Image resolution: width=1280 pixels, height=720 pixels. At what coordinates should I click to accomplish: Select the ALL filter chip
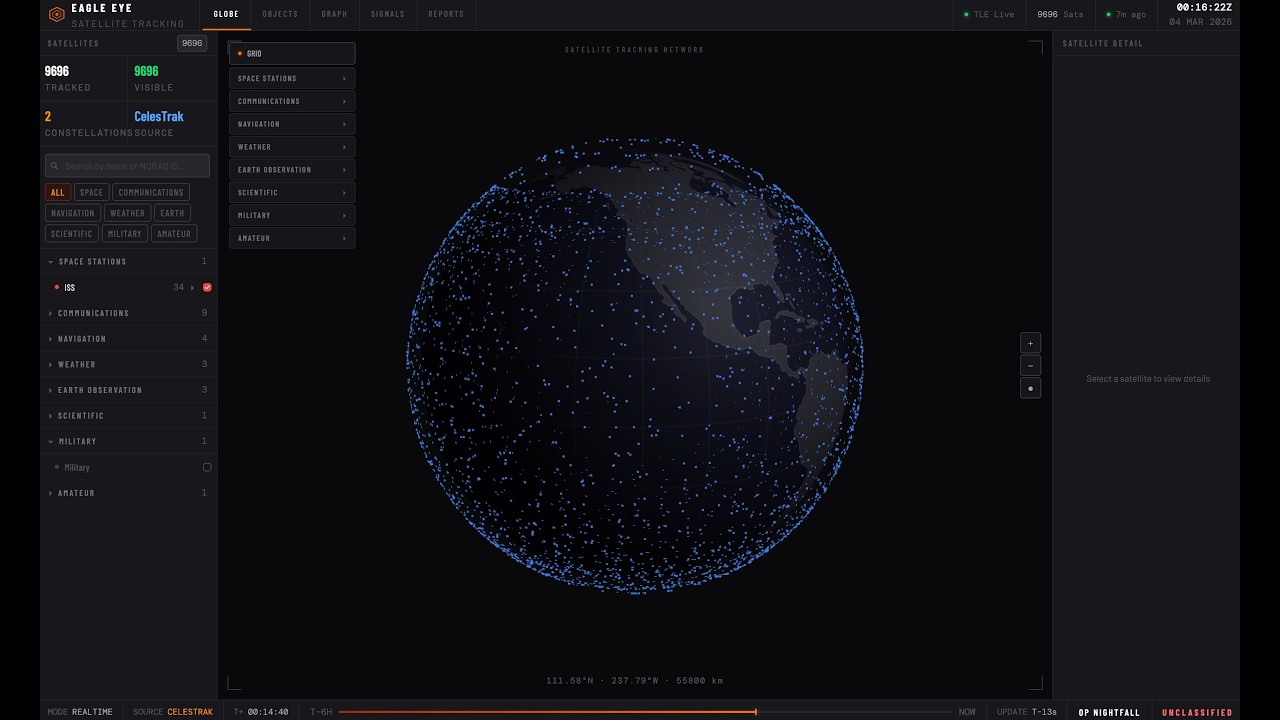pos(57,192)
